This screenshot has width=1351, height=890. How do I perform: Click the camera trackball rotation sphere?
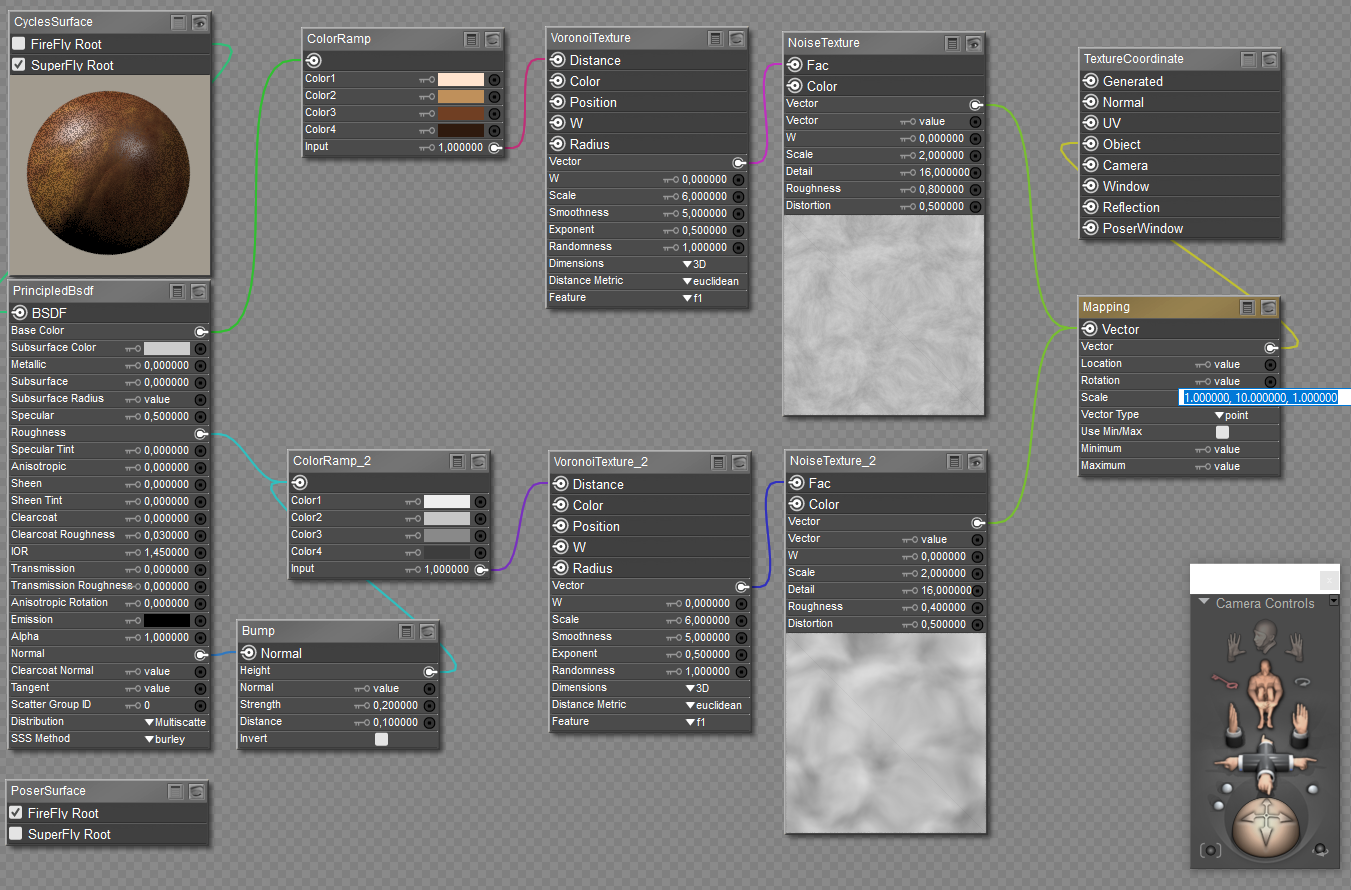tap(1266, 825)
